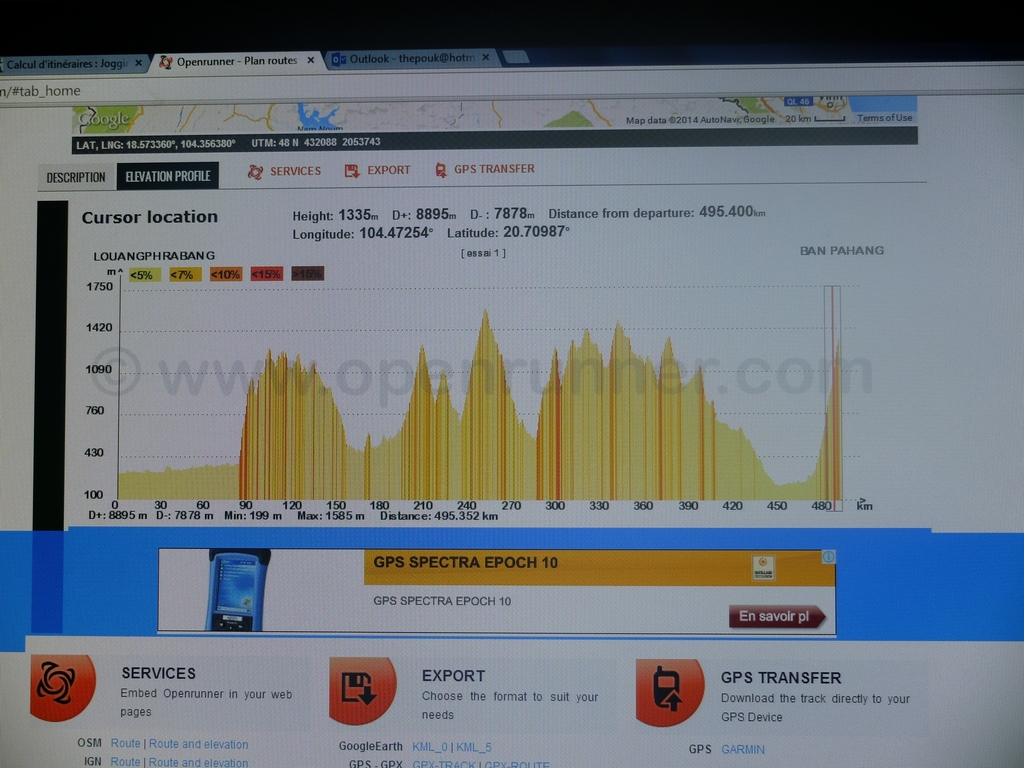The height and width of the screenshot is (768, 1024).
Task: Click the GPS SPECTRA EPOCH 10 ad headline
Action: [466, 563]
